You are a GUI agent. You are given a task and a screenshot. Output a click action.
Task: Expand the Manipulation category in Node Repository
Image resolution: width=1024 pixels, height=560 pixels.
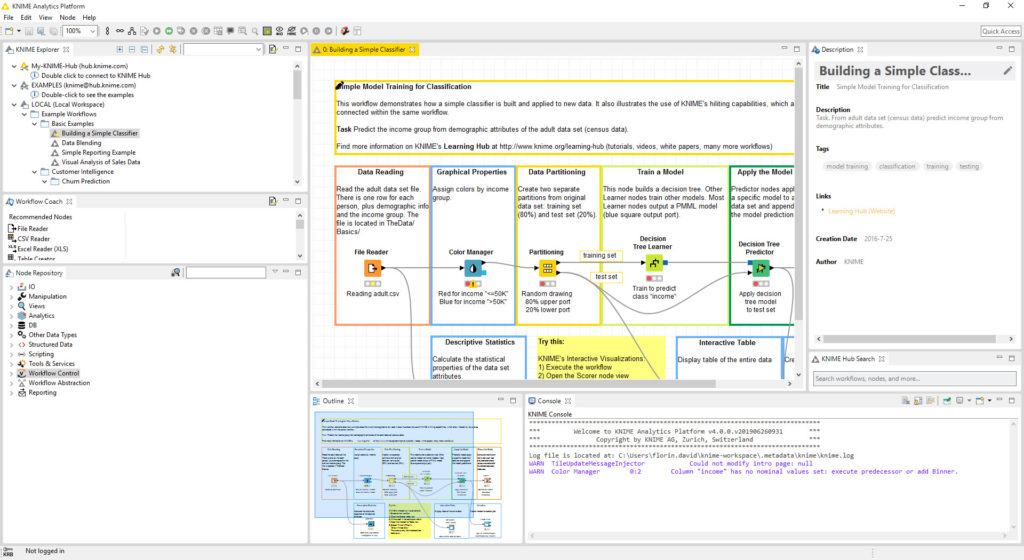click(x=11, y=296)
